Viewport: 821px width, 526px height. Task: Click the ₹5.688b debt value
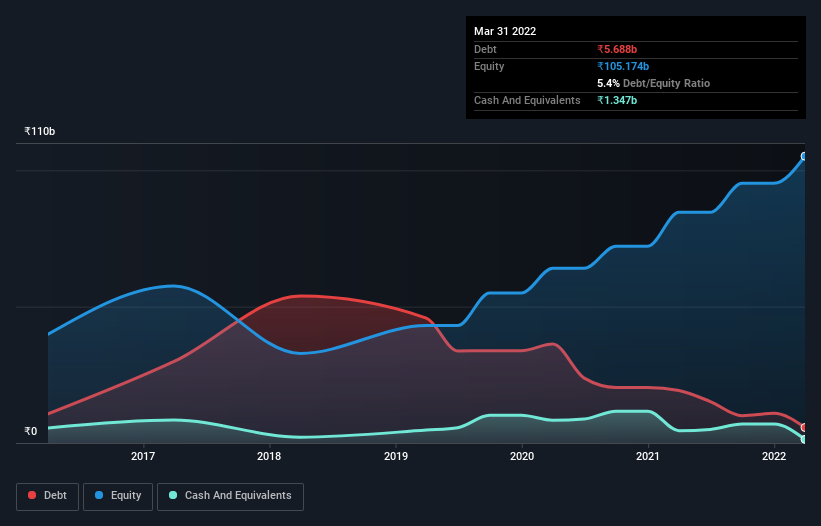click(617, 49)
